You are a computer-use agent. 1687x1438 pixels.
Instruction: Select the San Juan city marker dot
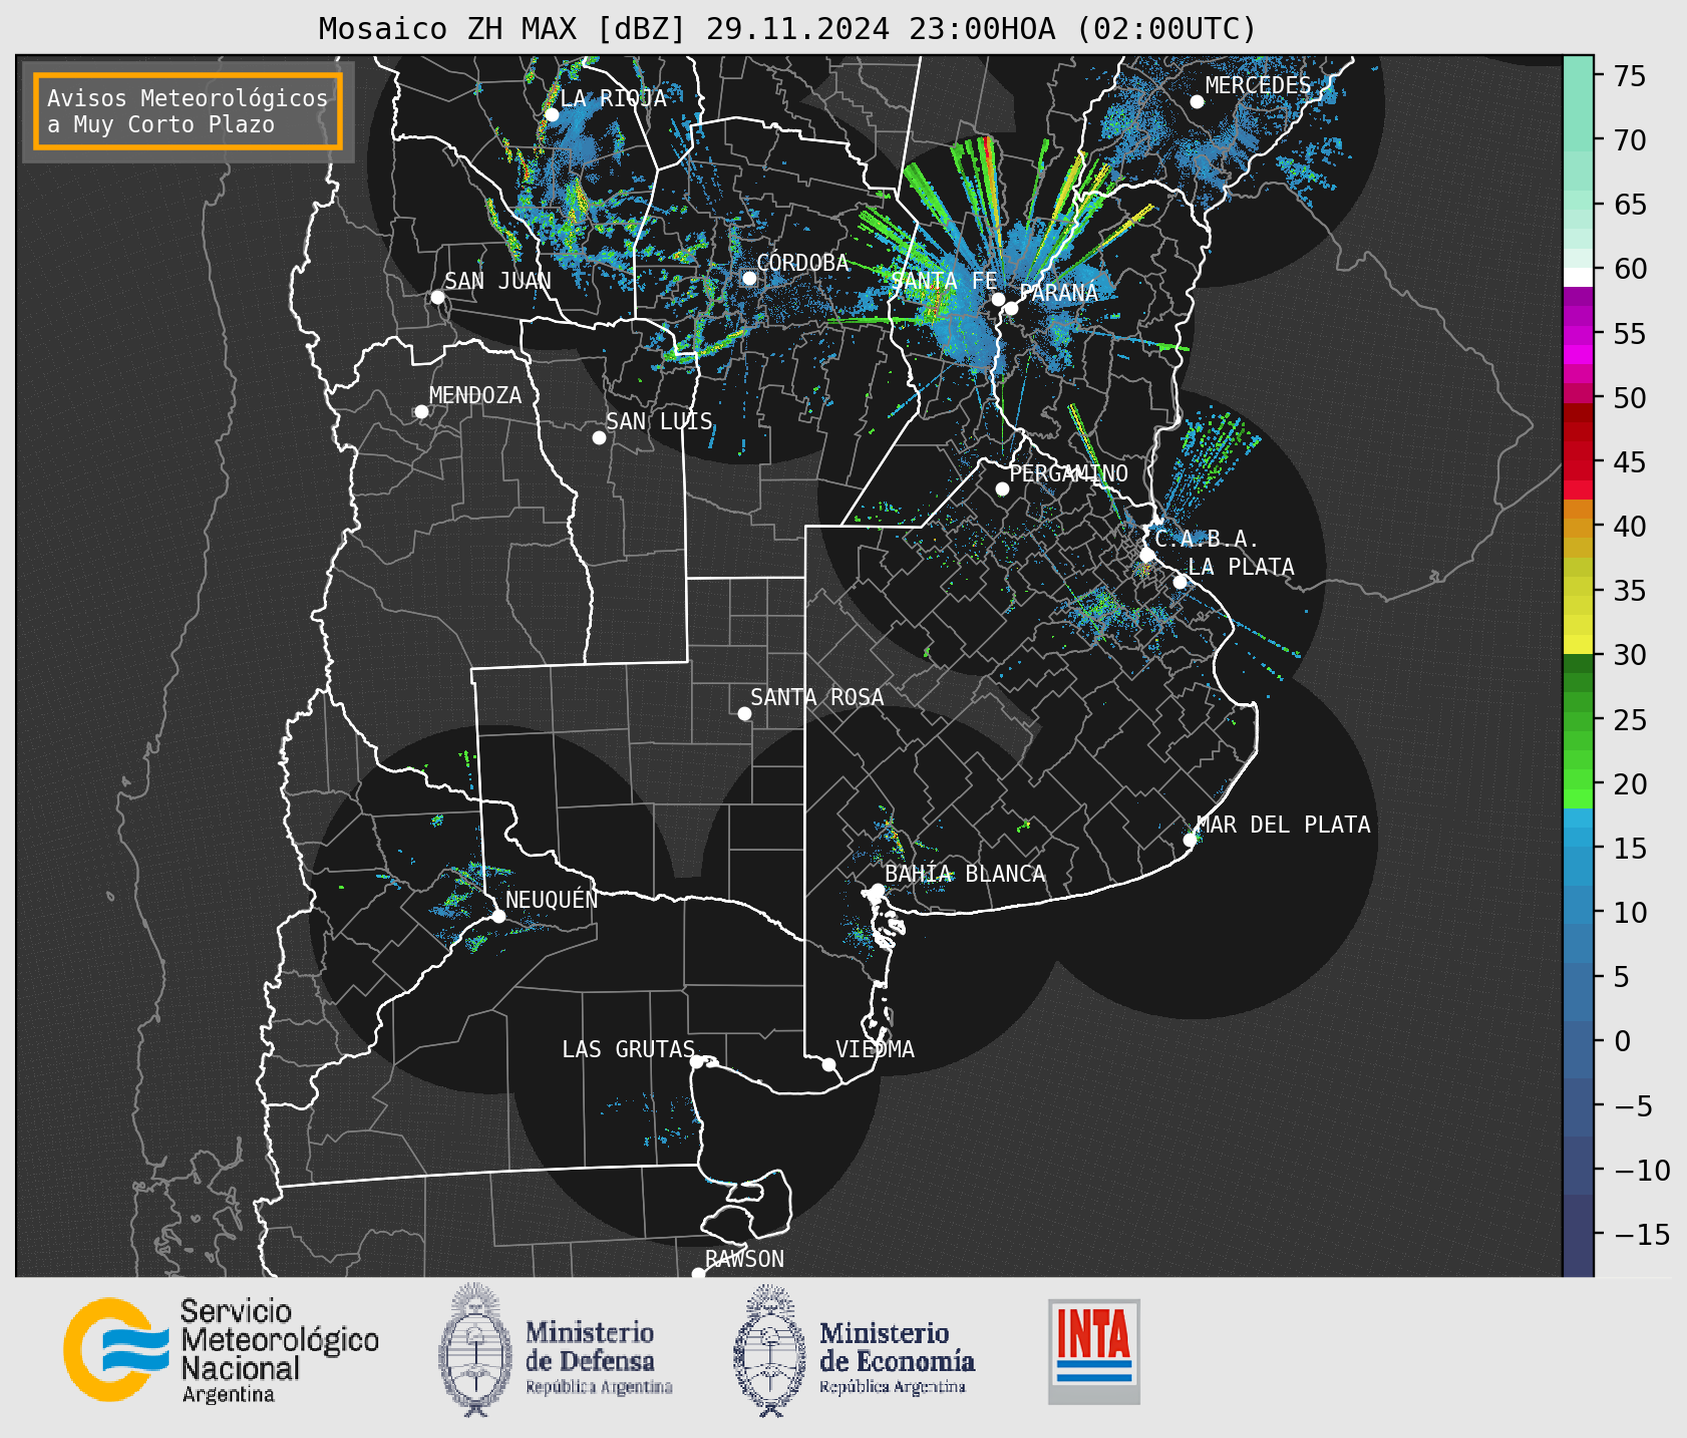[437, 297]
